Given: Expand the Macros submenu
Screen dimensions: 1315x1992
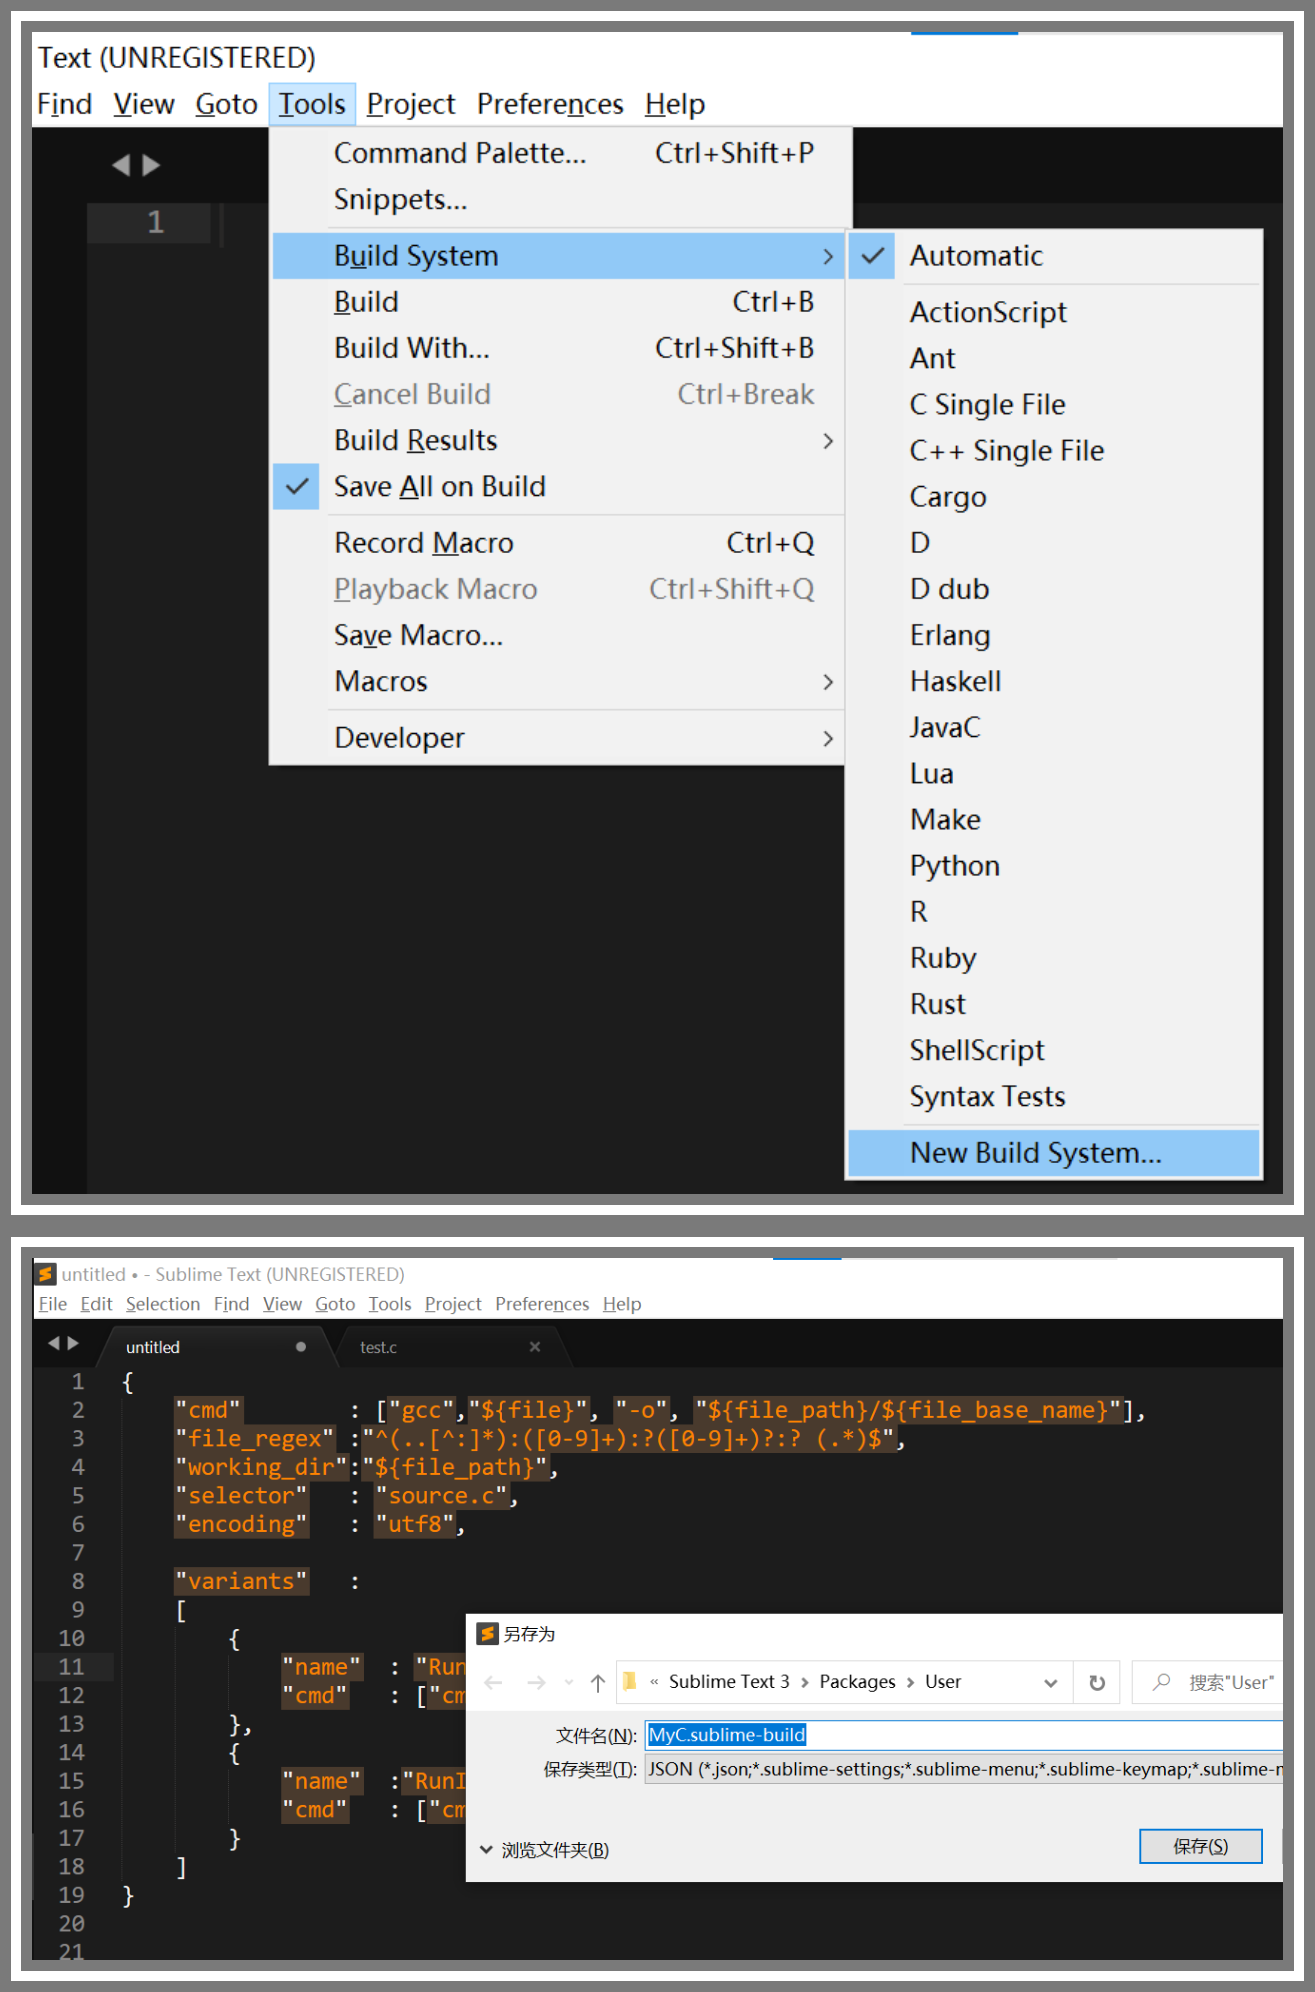Looking at the screenshot, I should [559, 682].
